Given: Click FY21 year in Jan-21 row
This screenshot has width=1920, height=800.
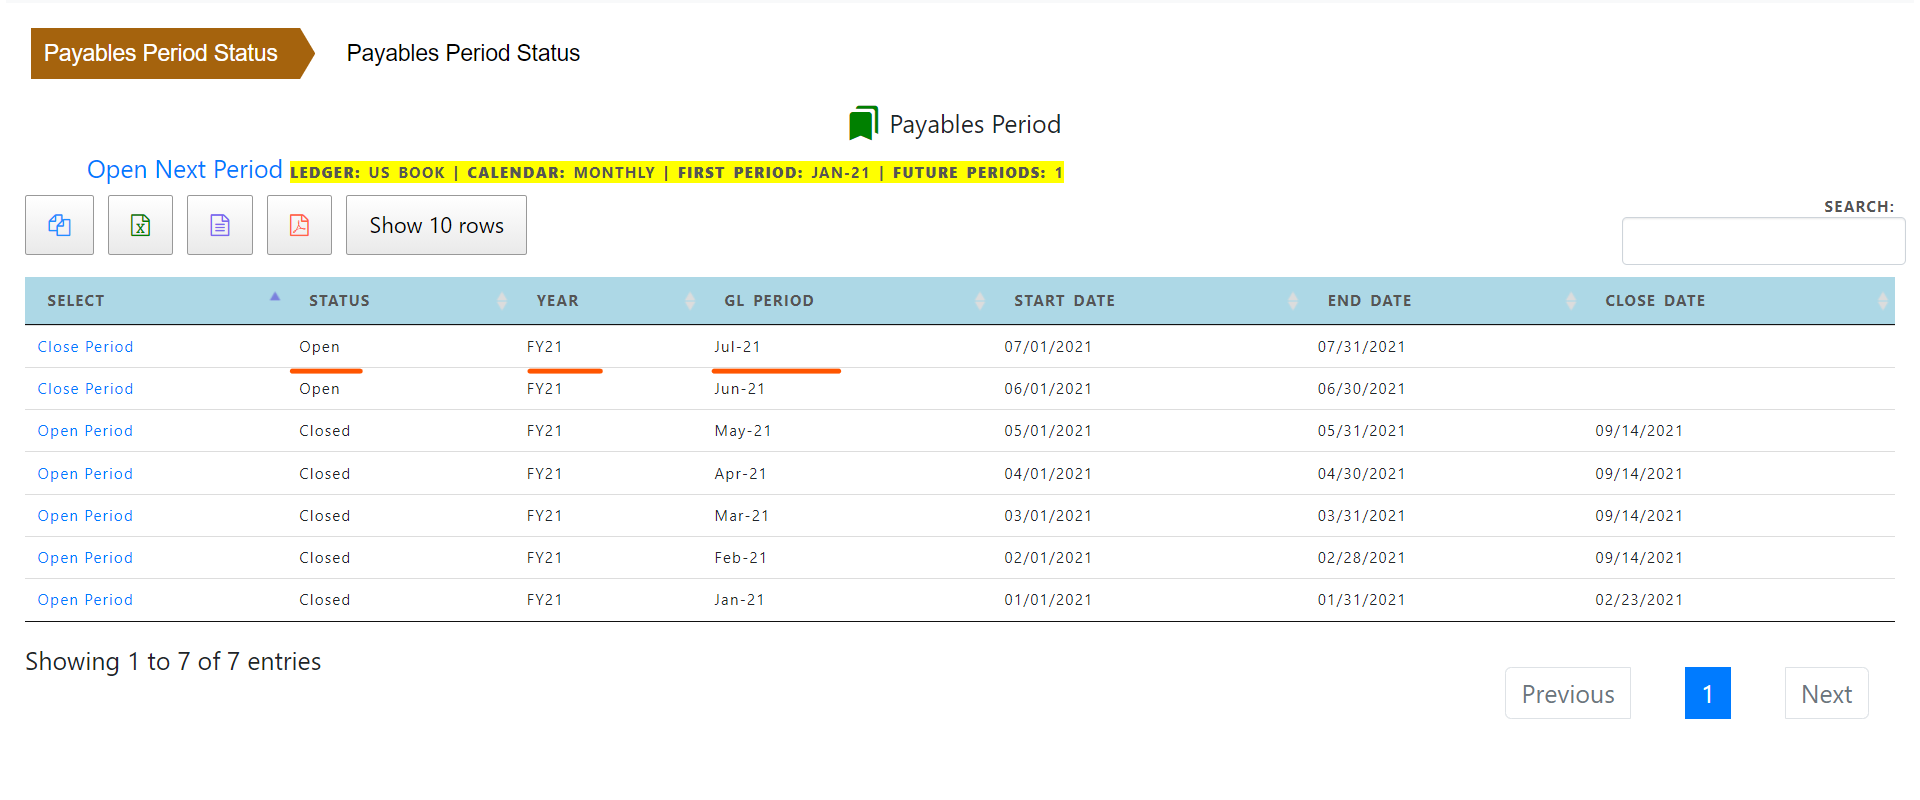Looking at the screenshot, I should 544,600.
